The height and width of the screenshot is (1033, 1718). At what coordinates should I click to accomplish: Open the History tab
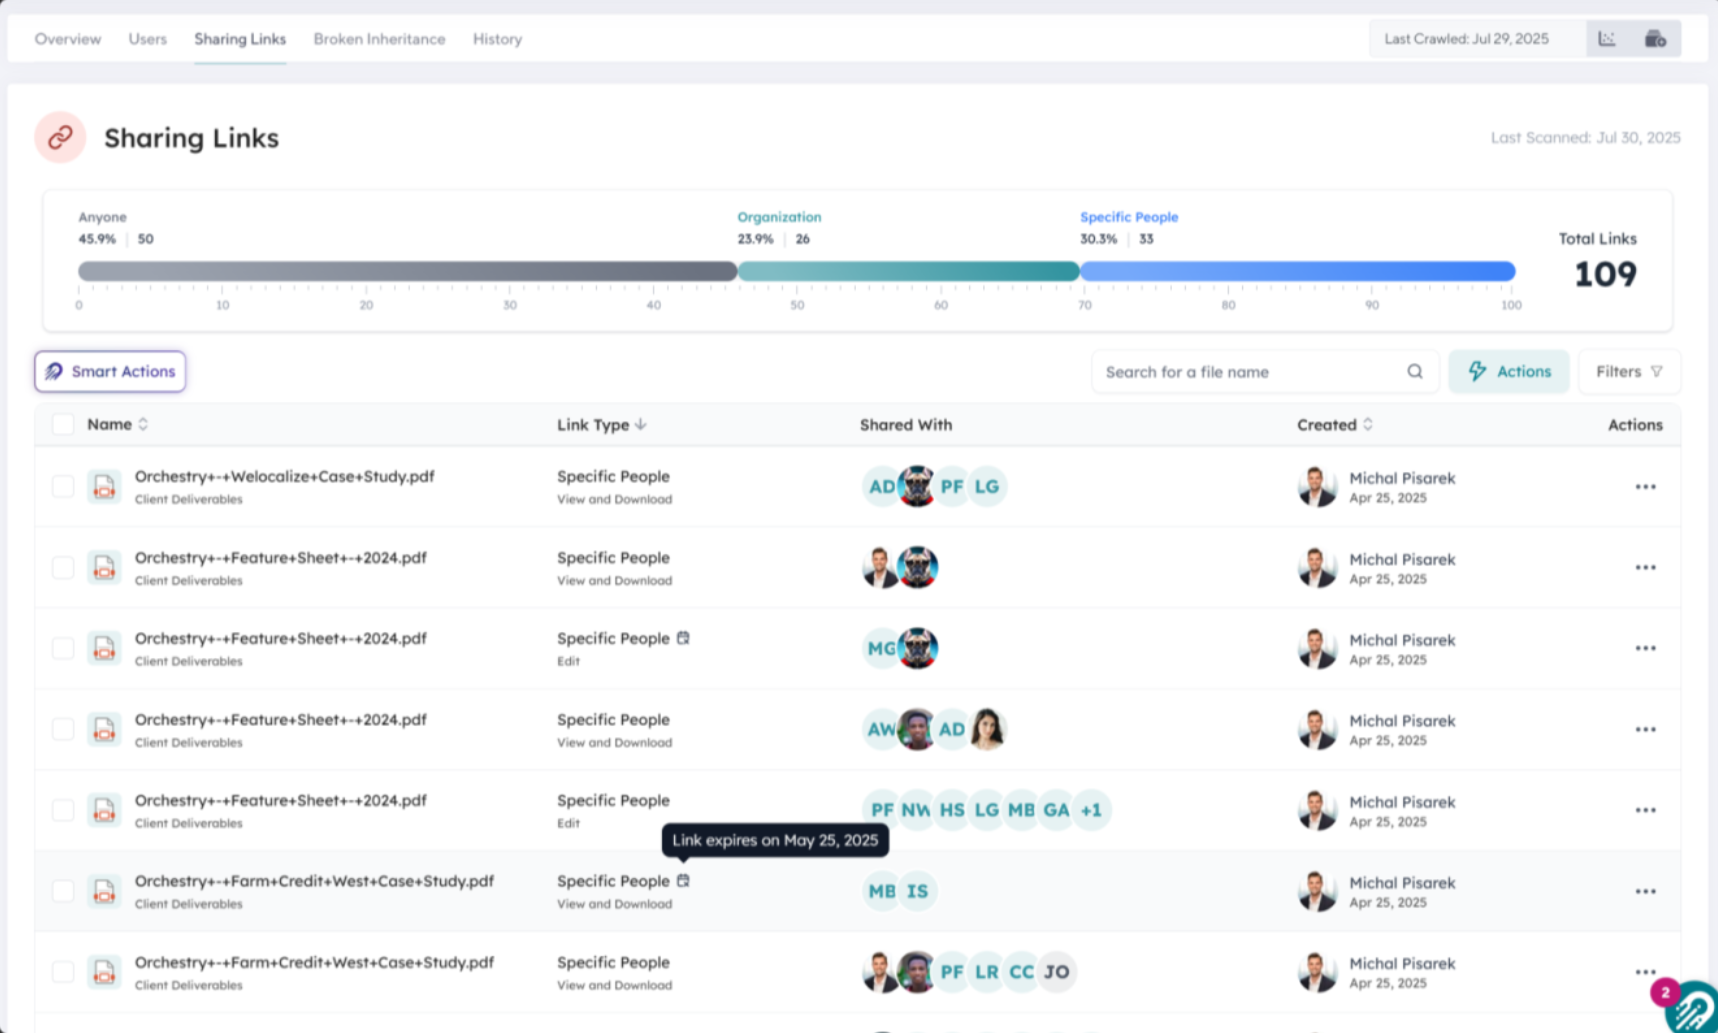tap(497, 39)
